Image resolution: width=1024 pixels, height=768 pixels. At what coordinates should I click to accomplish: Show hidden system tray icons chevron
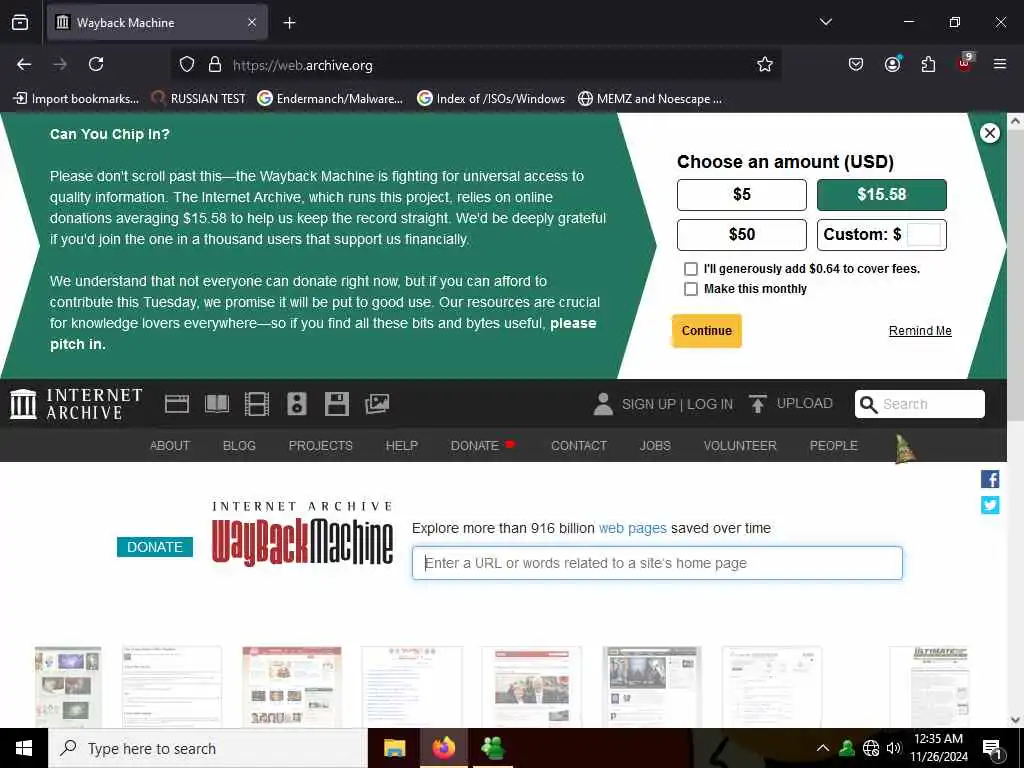(x=822, y=748)
